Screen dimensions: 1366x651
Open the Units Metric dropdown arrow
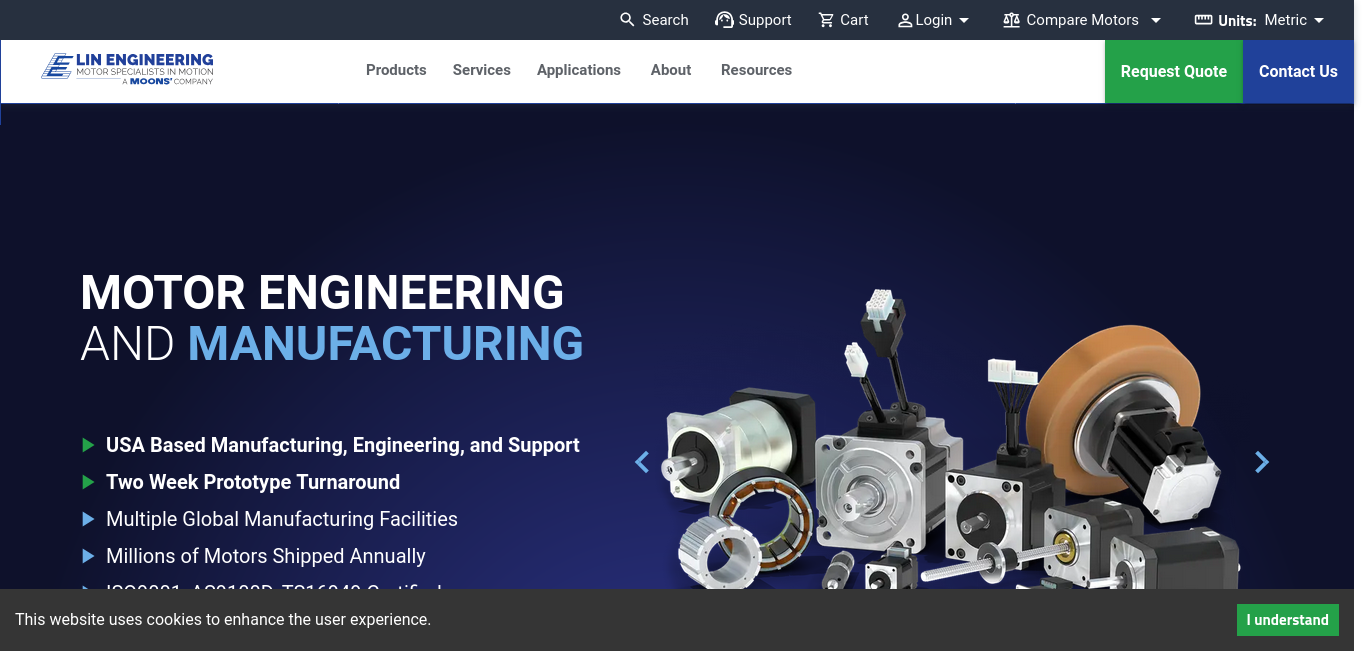click(1319, 20)
